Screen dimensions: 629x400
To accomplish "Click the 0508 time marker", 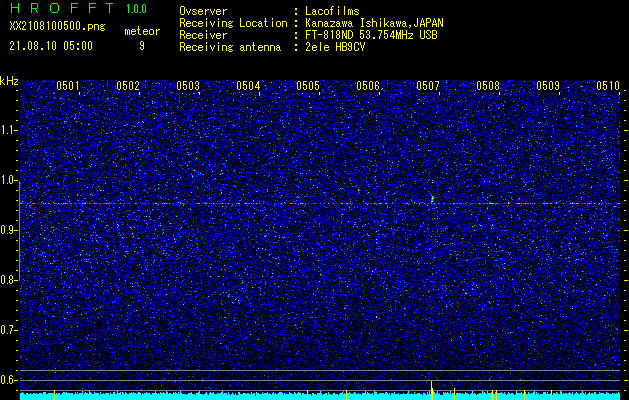I will click(488, 85).
